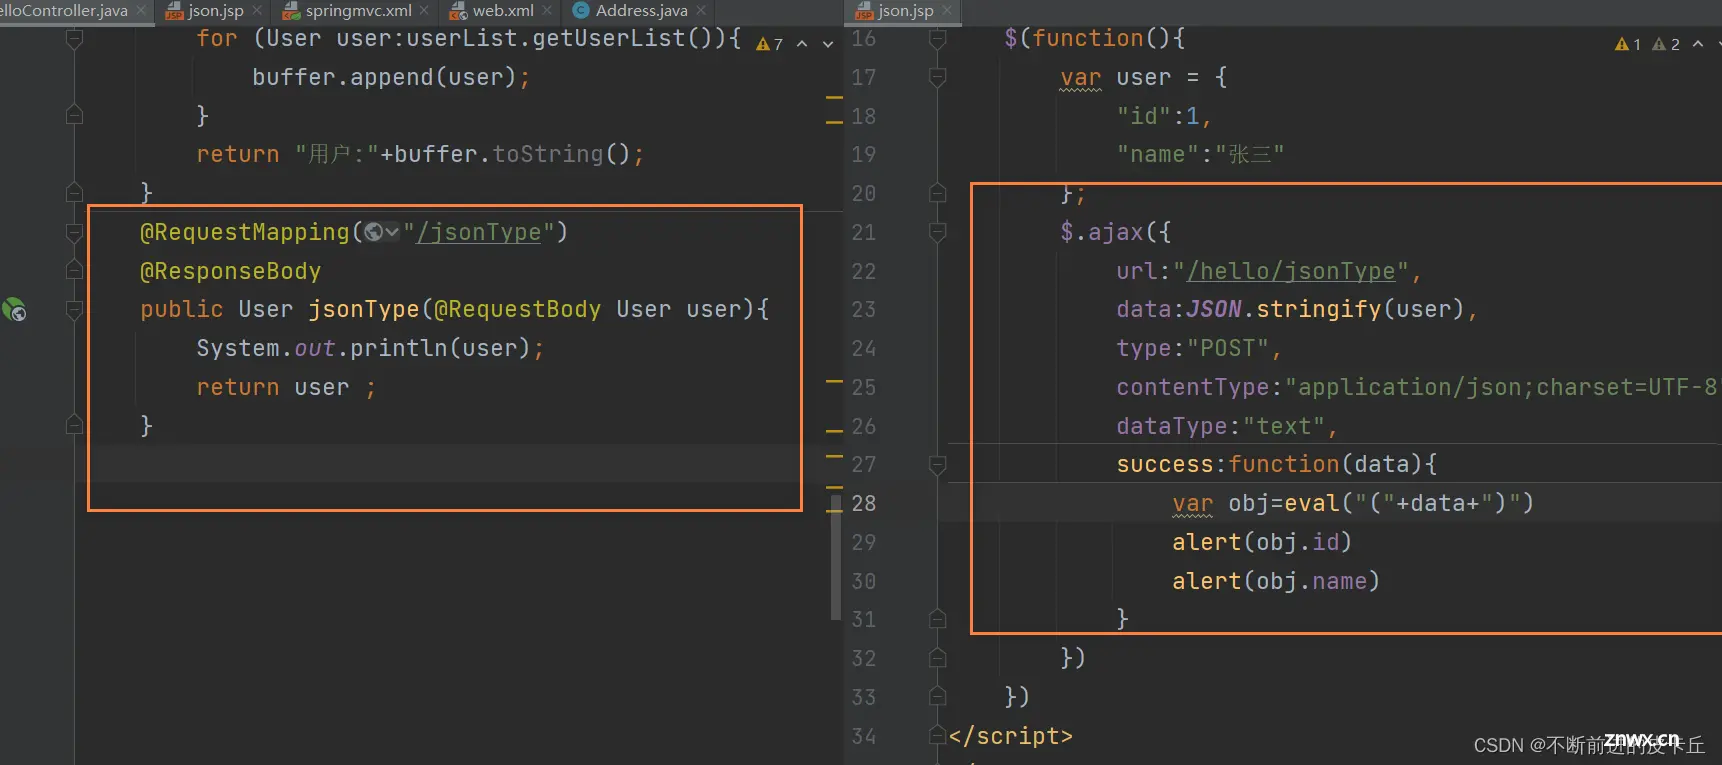Place cursor on System.out.println(user)

[x=370, y=348]
